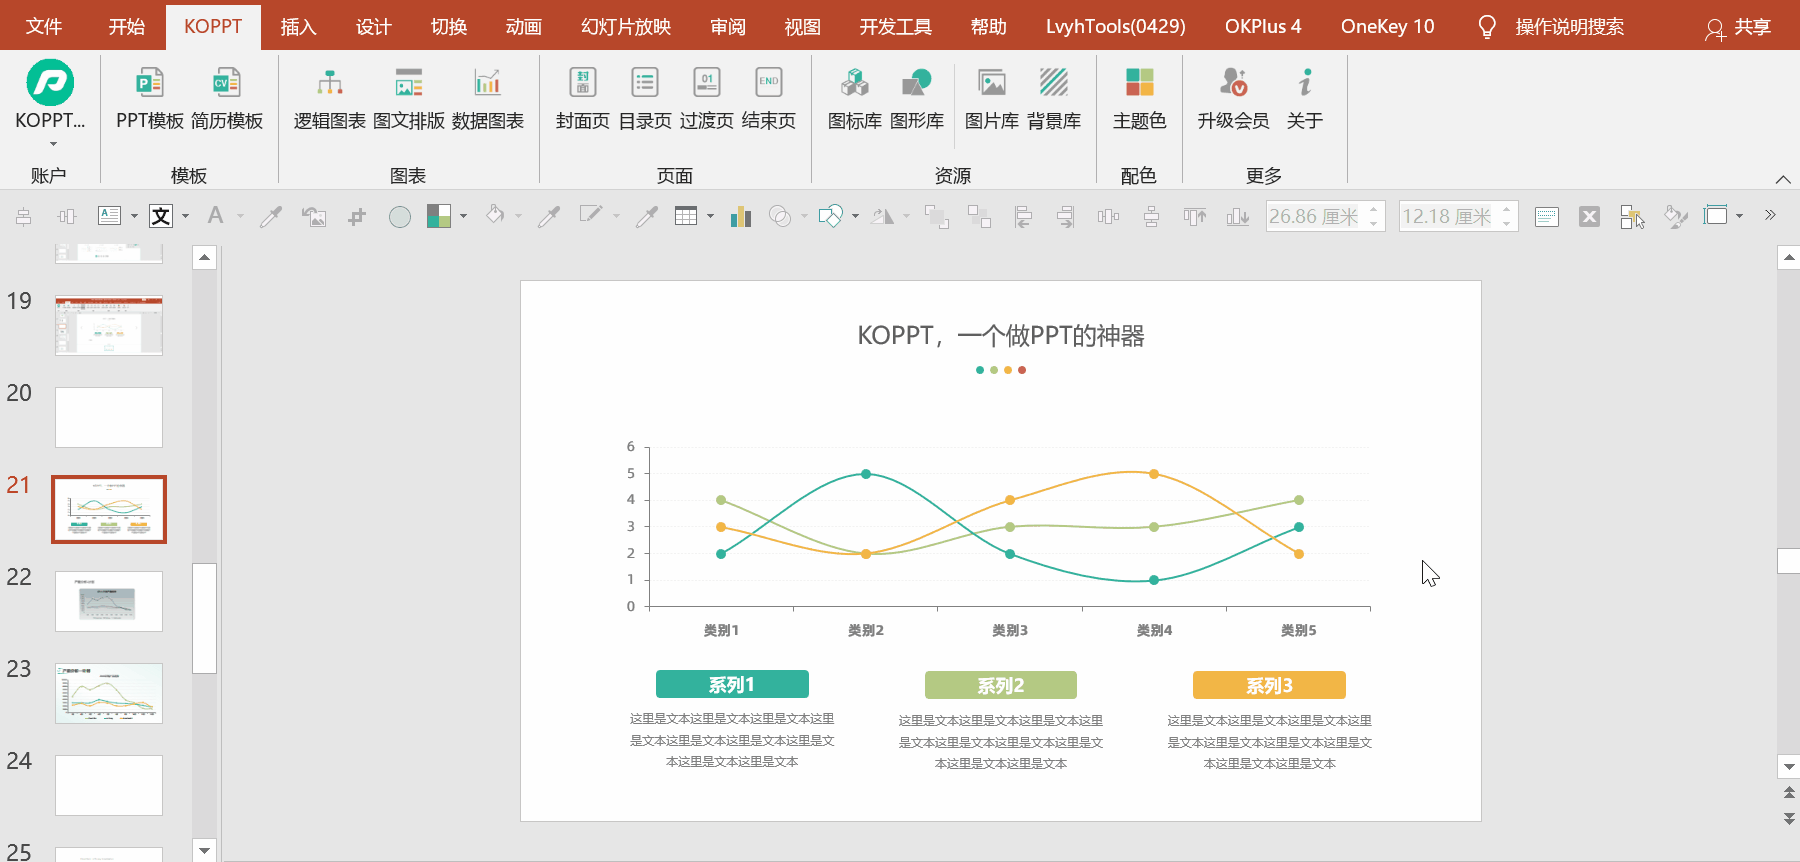Open the 简历模板 resume templates
The image size is (1800, 862).
227,99
